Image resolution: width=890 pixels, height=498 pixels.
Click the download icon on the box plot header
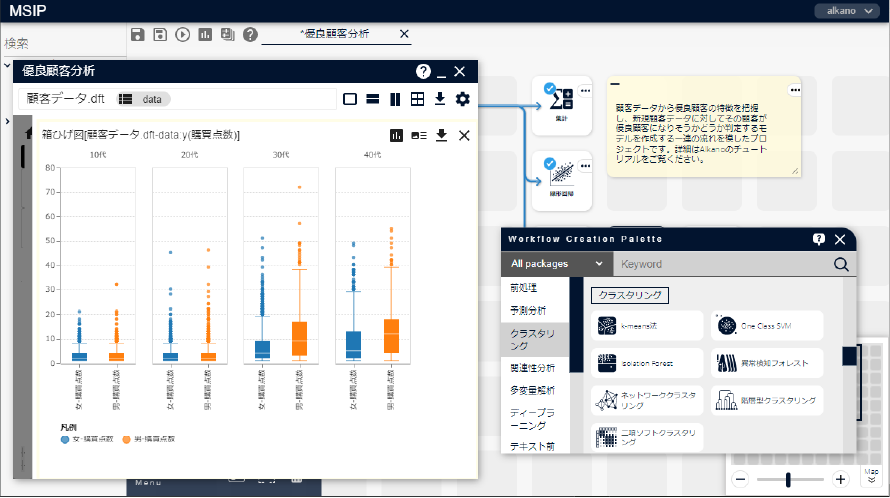coord(441,135)
